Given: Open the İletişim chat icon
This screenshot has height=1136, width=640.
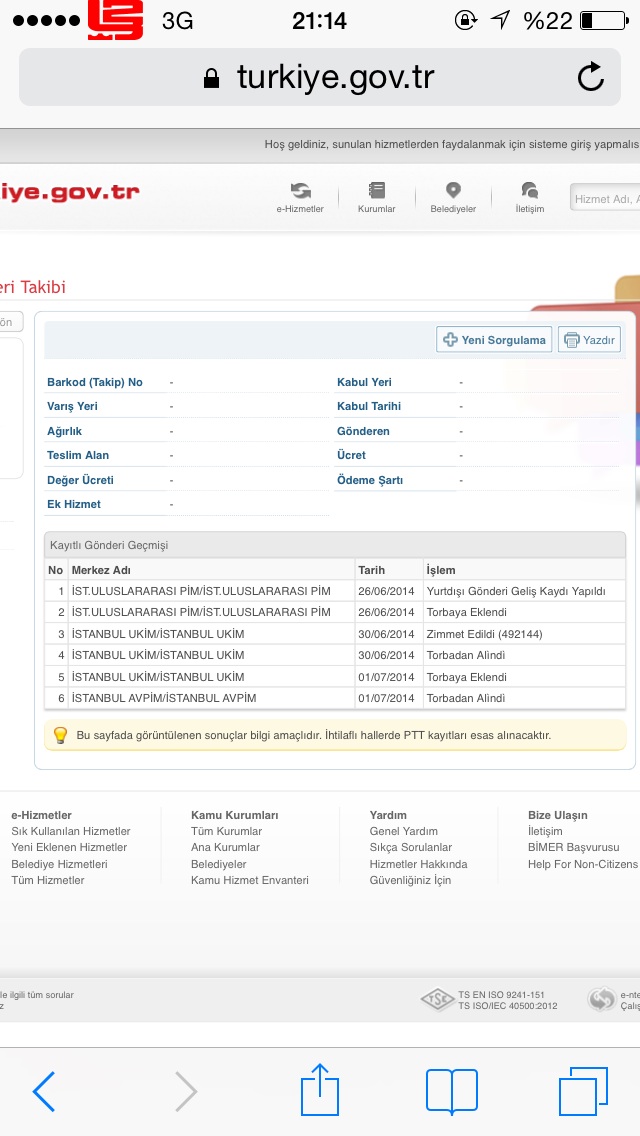Looking at the screenshot, I should click(x=530, y=198).
